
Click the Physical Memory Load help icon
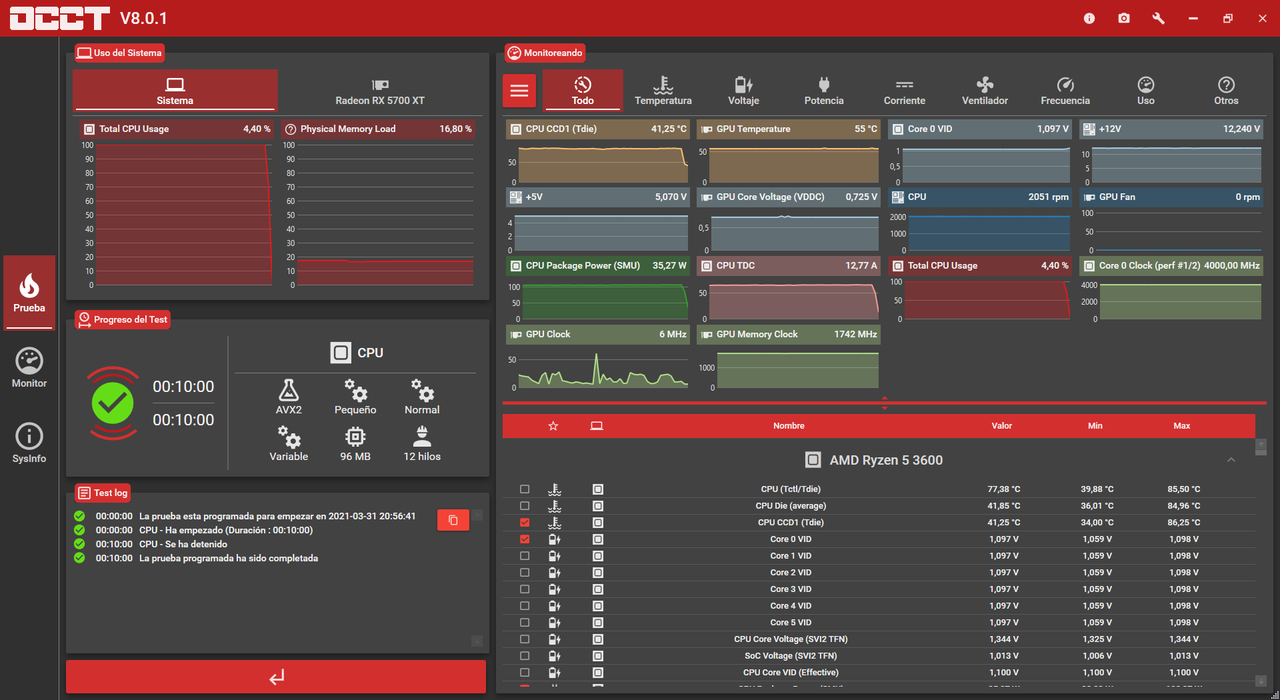(291, 129)
